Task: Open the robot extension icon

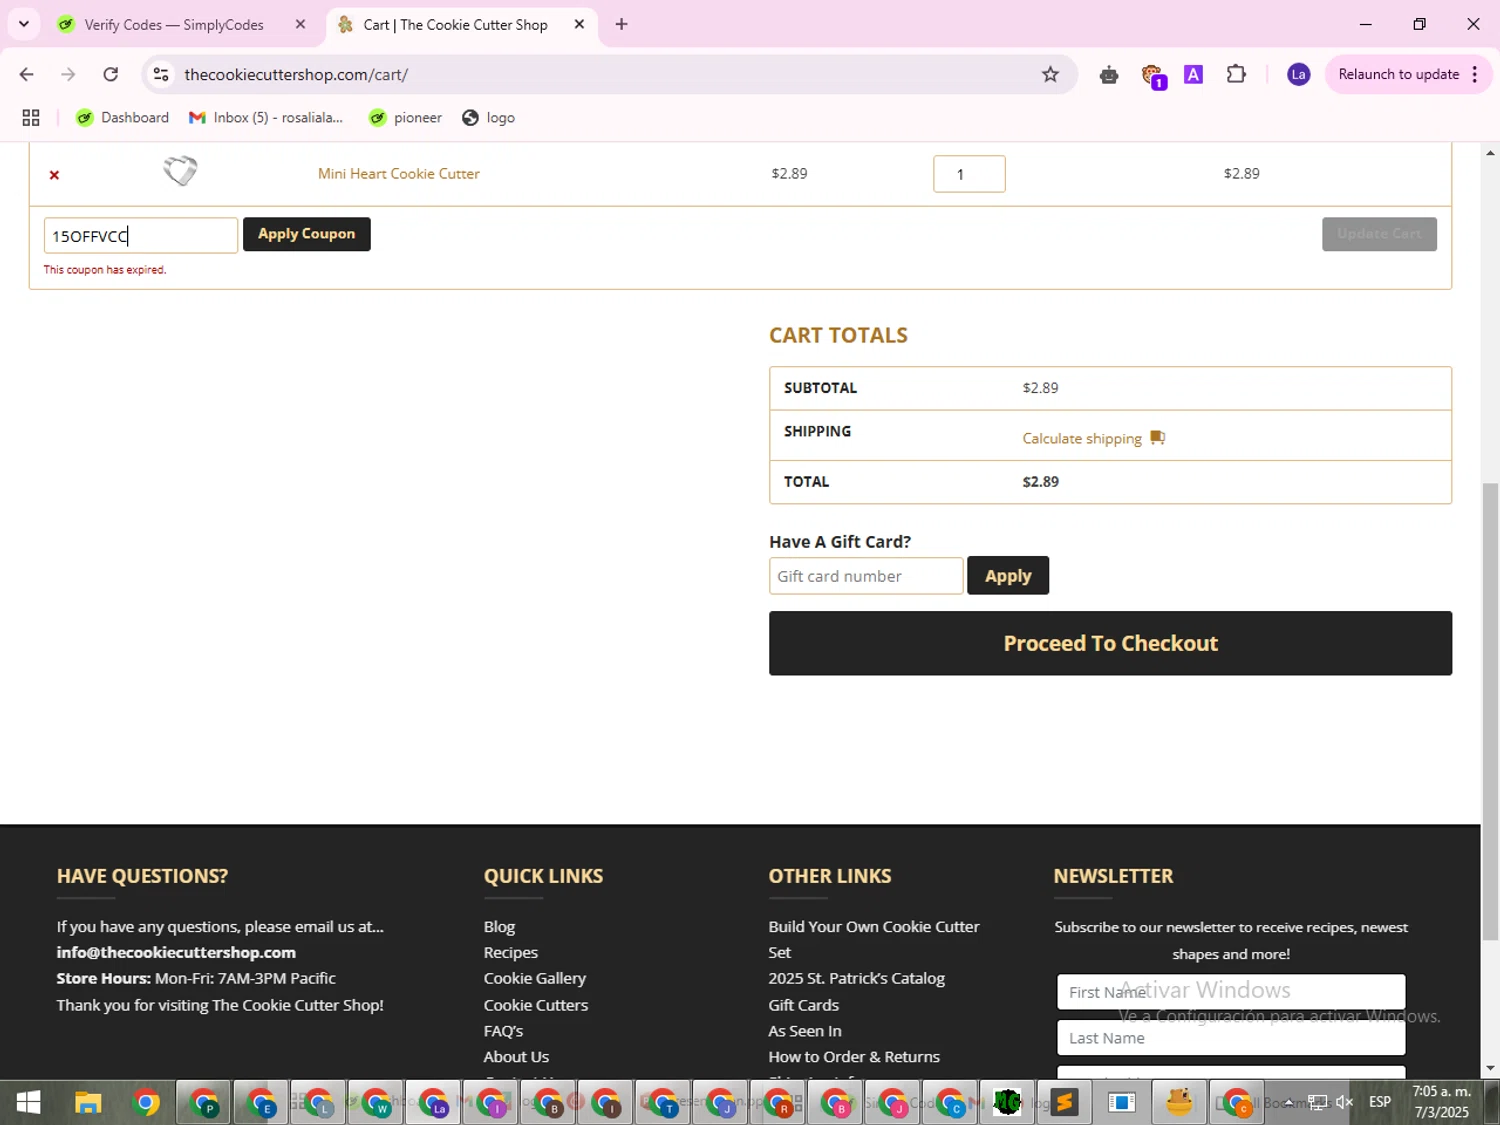Action: click(x=1108, y=75)
